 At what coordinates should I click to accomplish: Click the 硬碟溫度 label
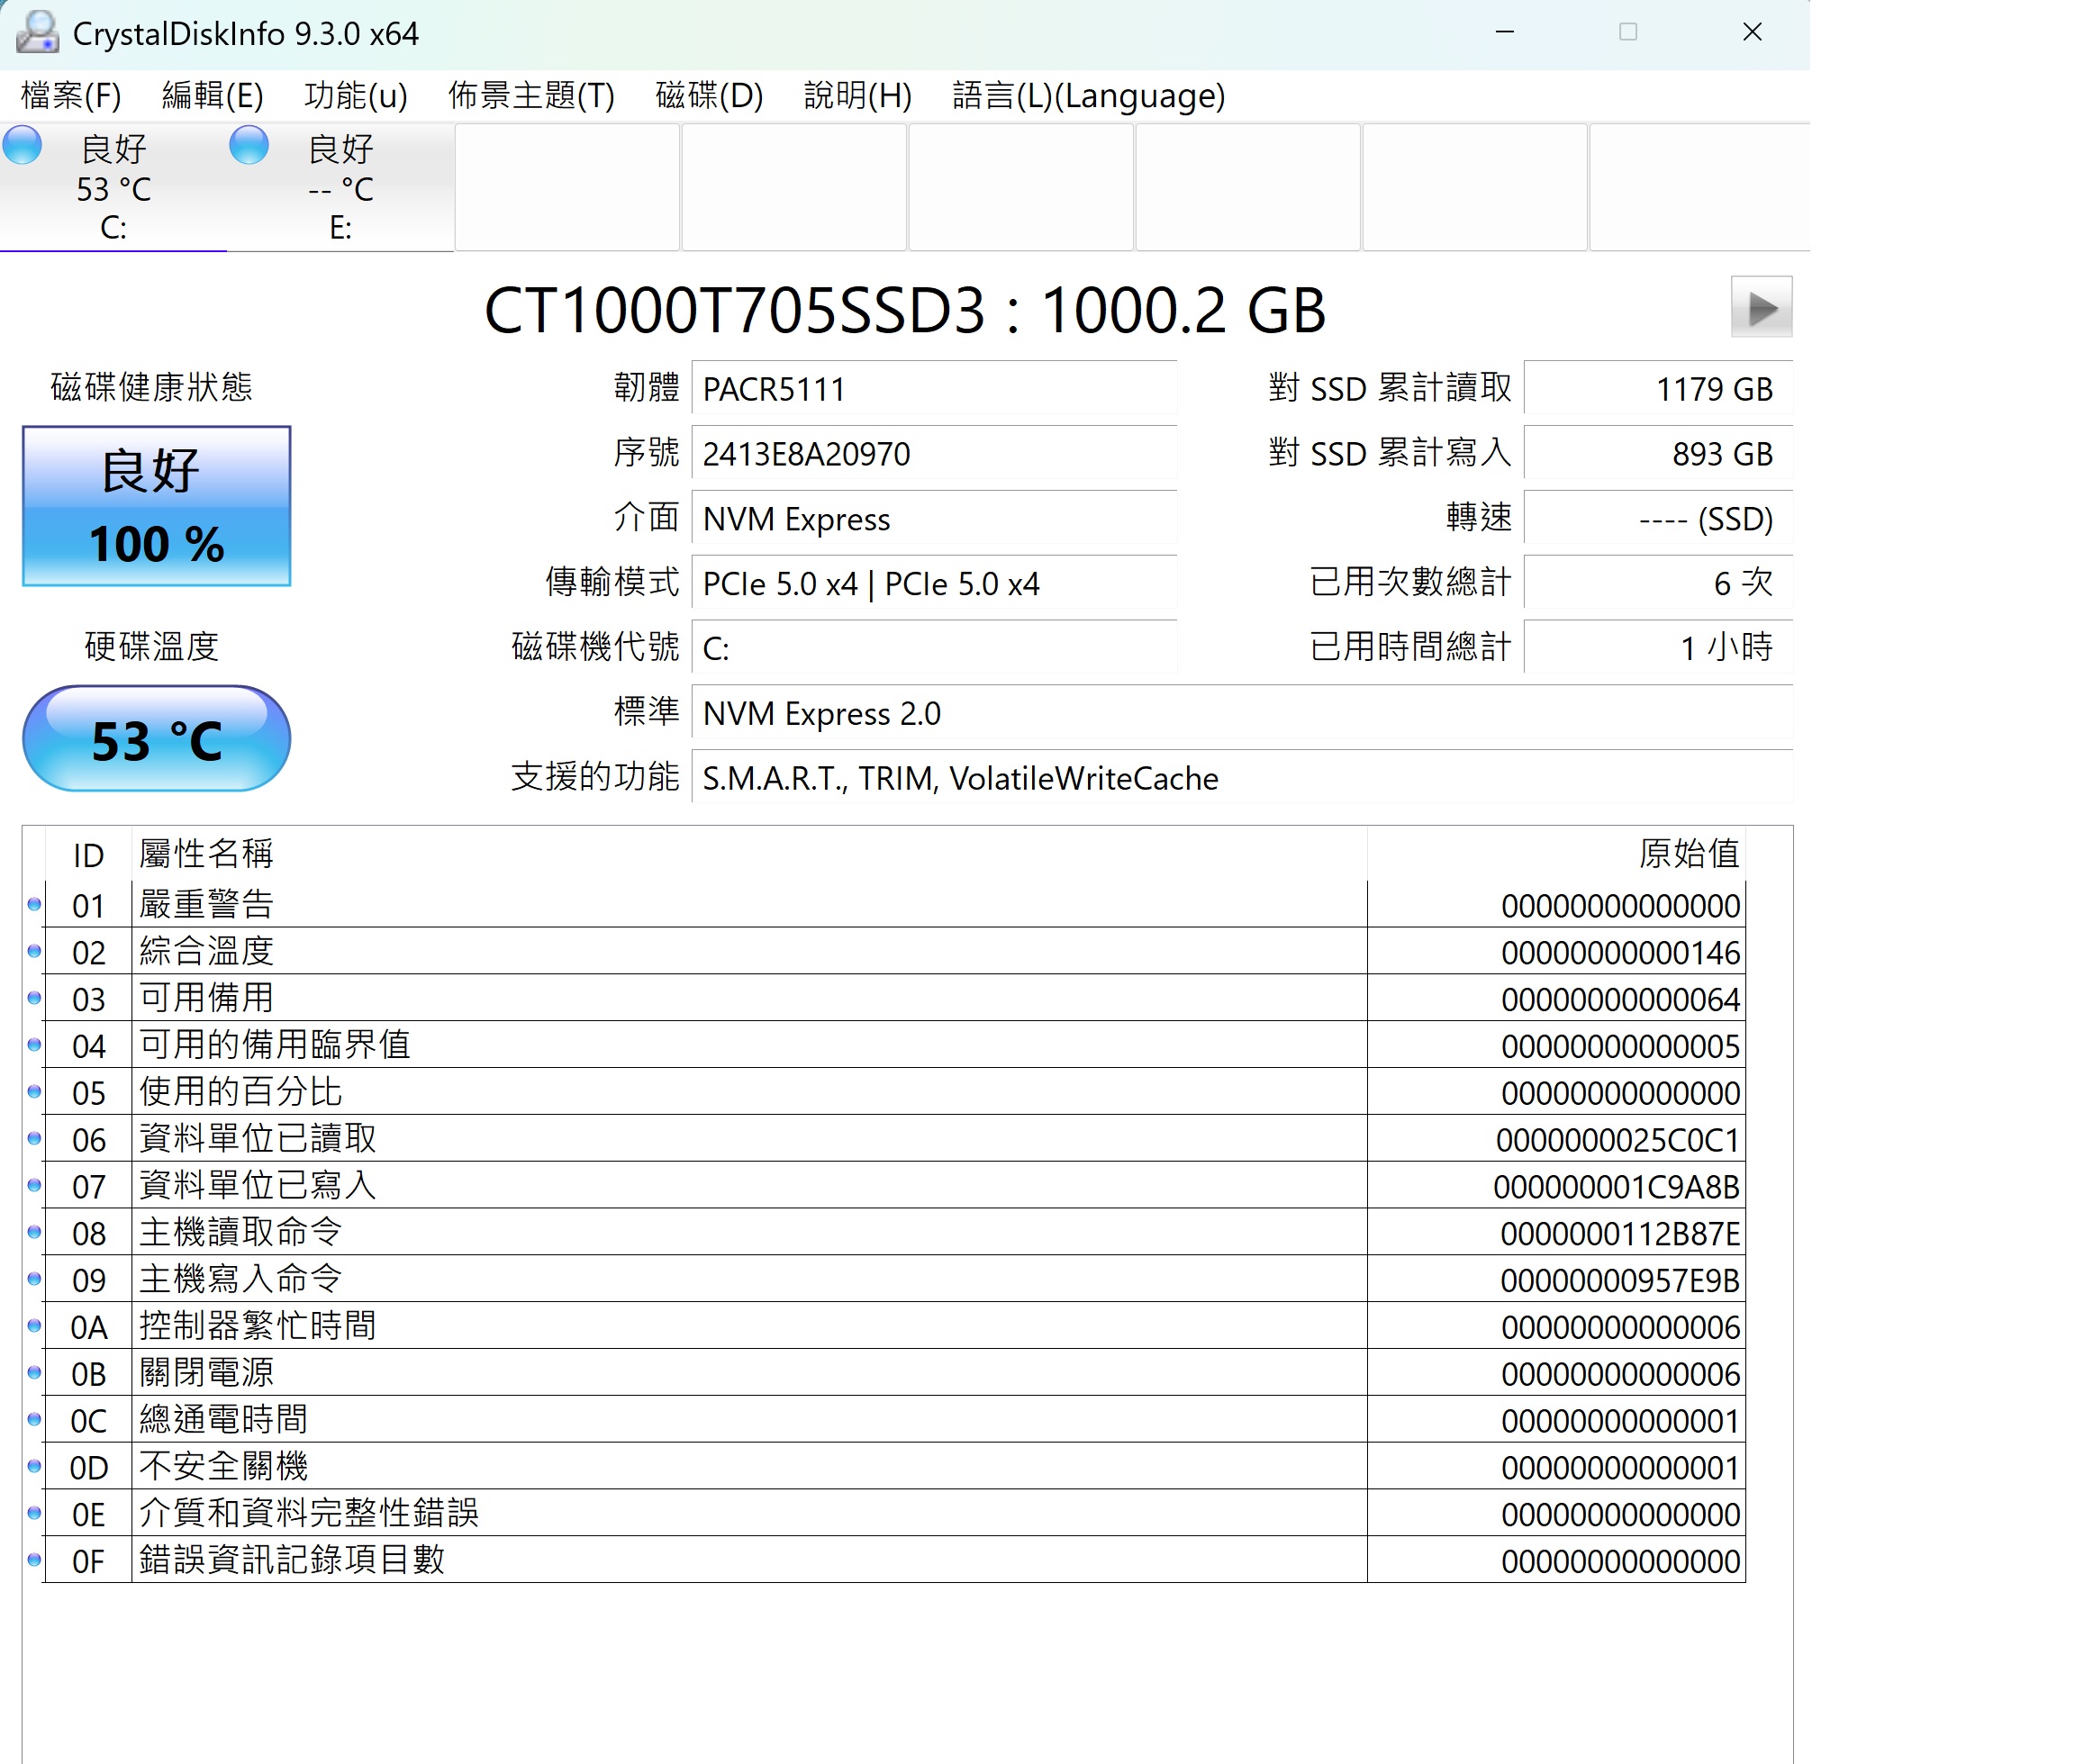(151, 646)
